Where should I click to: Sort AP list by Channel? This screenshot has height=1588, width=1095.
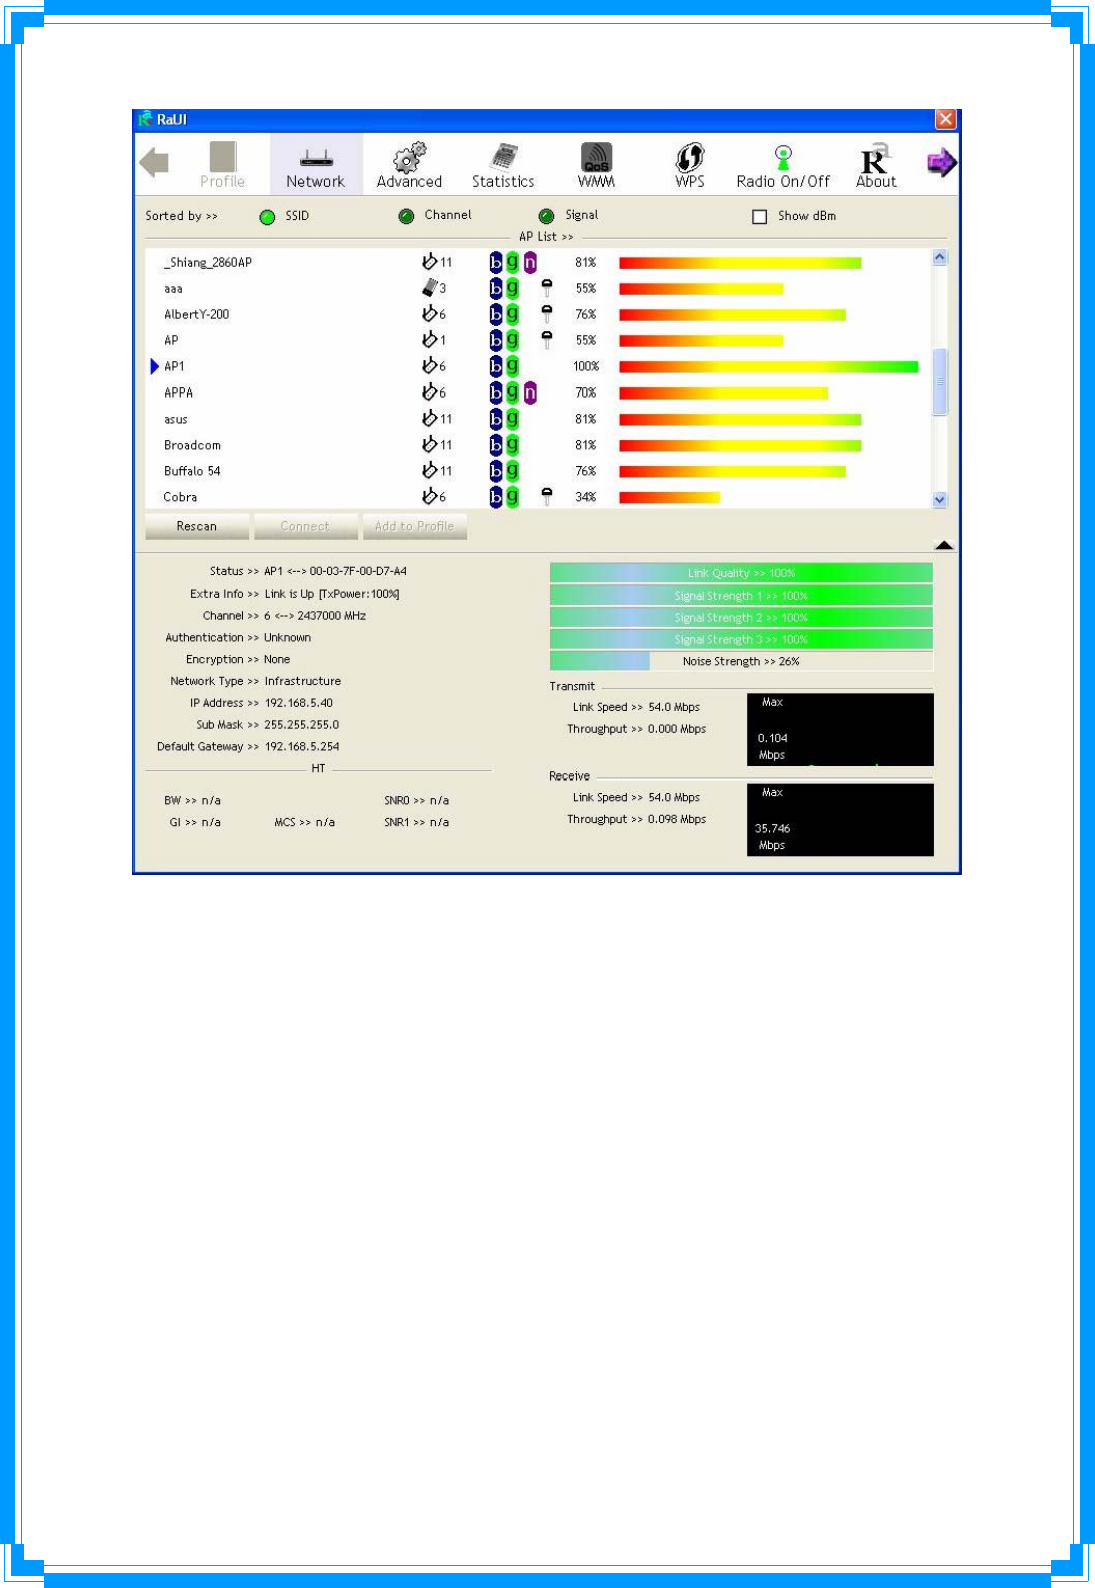(x=406, y=216)
